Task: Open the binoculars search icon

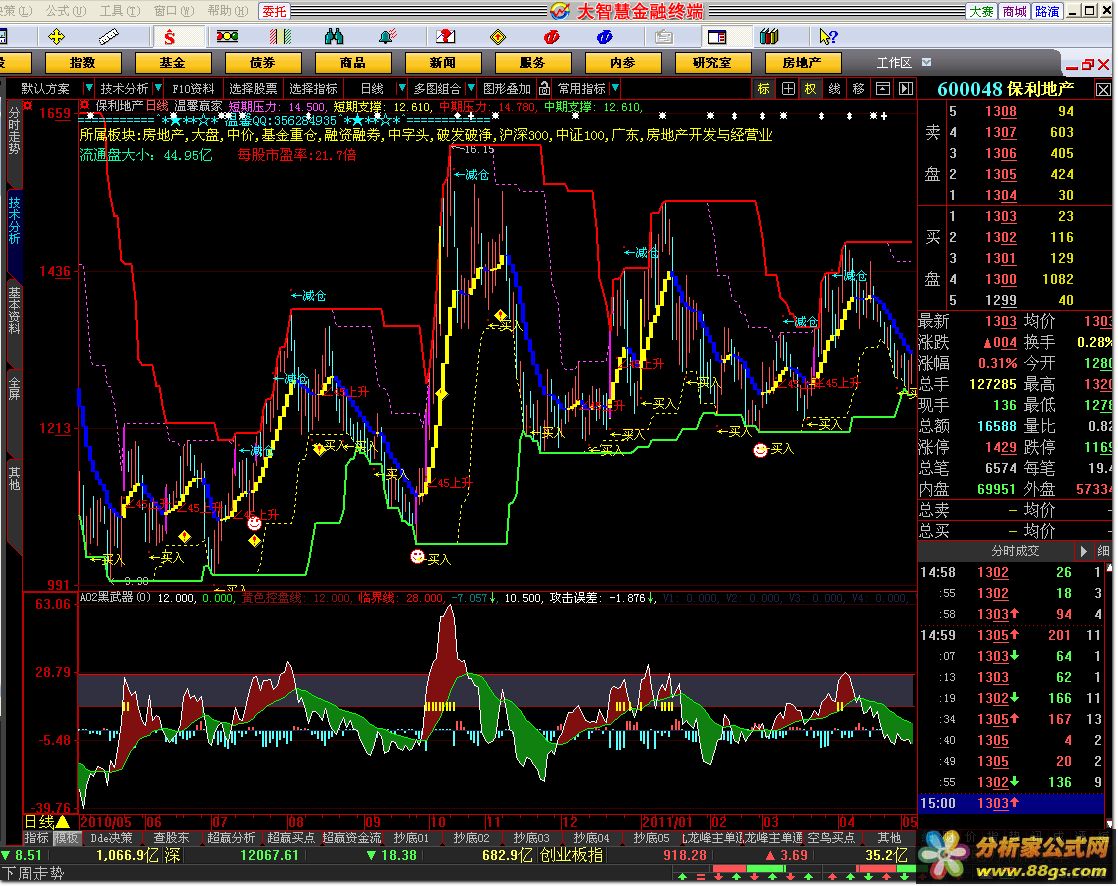Action: pyautogui.click(x=333, y=36)
